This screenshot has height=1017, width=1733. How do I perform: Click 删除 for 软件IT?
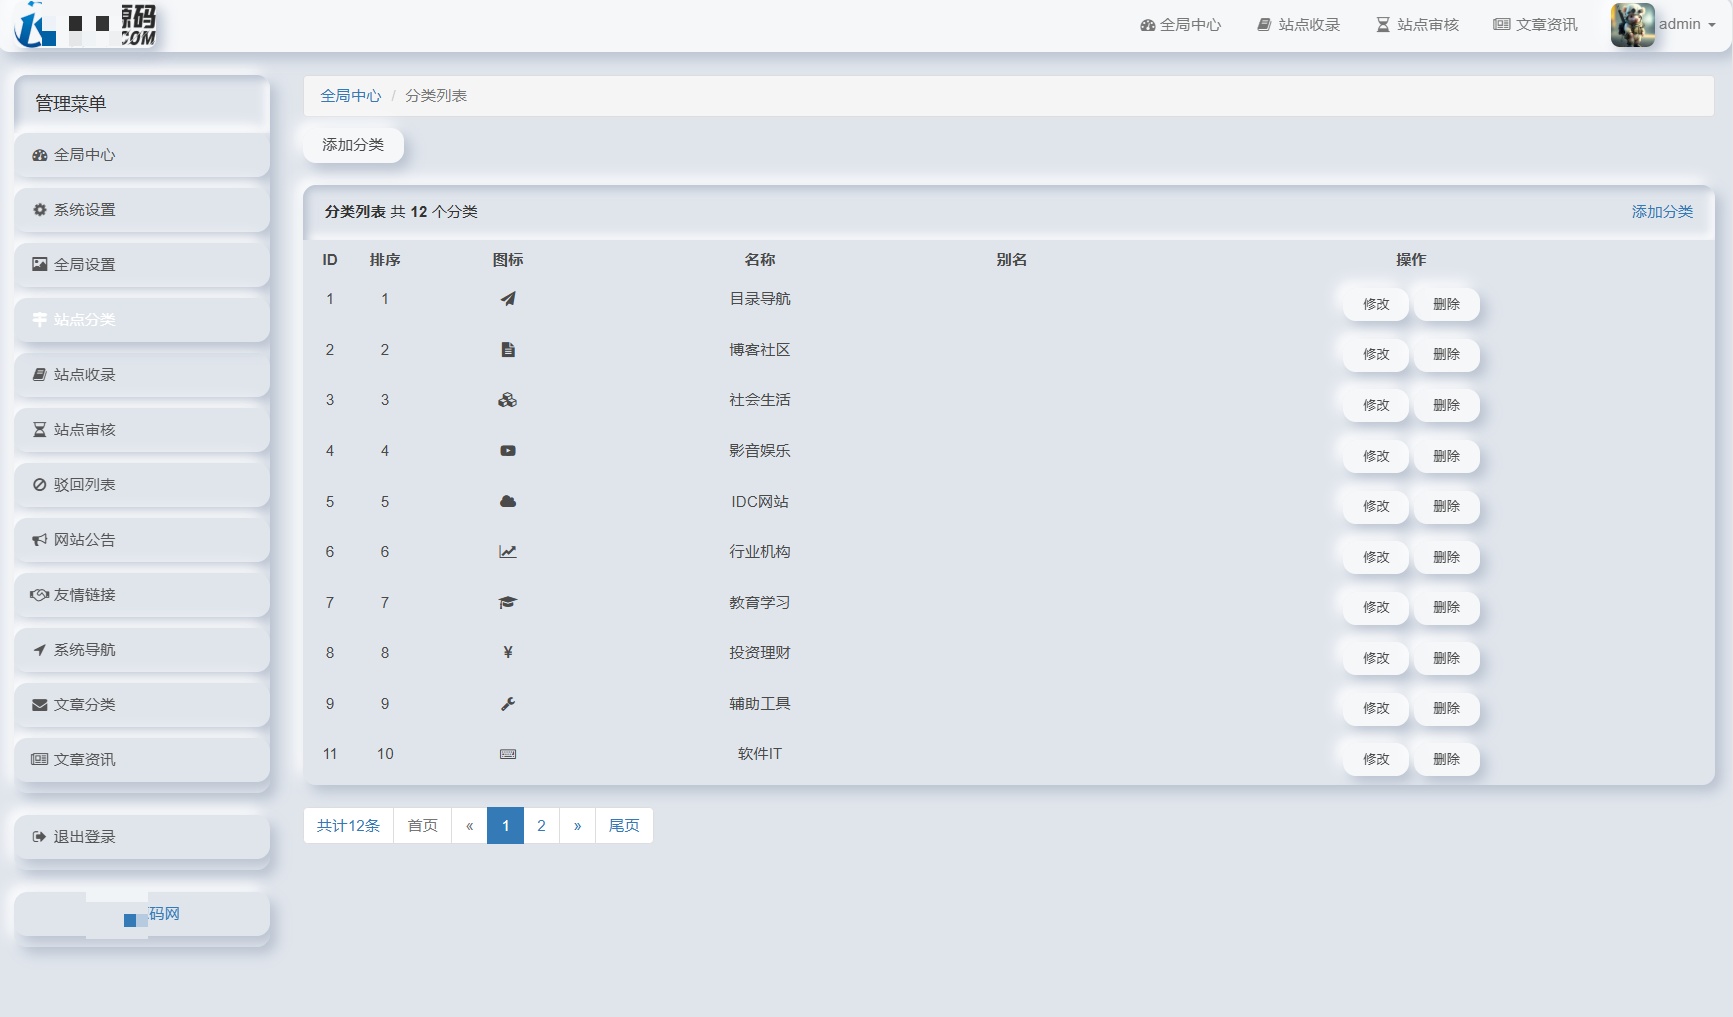coord(1446,759)
